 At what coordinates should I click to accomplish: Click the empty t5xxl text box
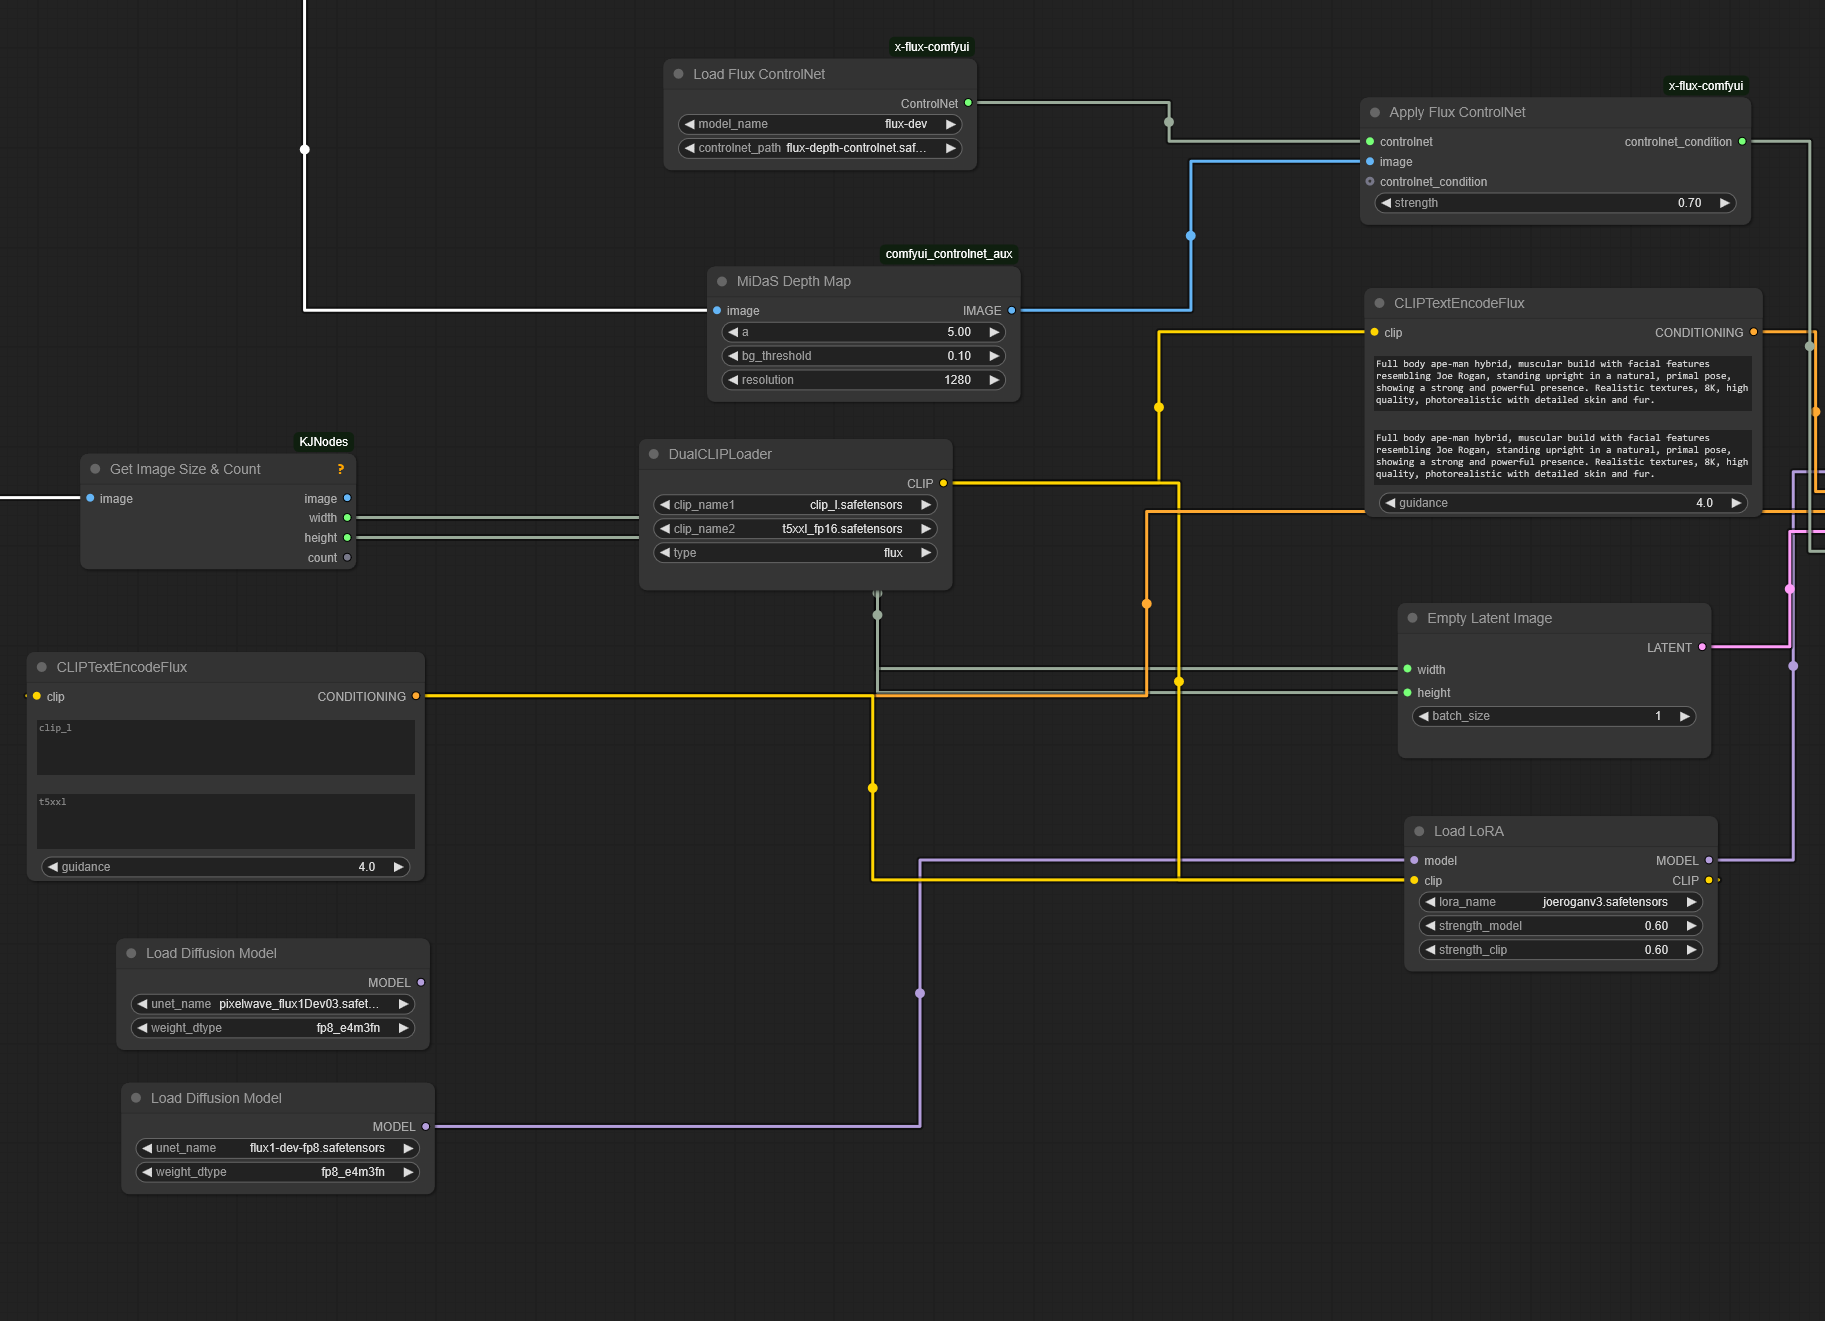[x=226, y=821]
